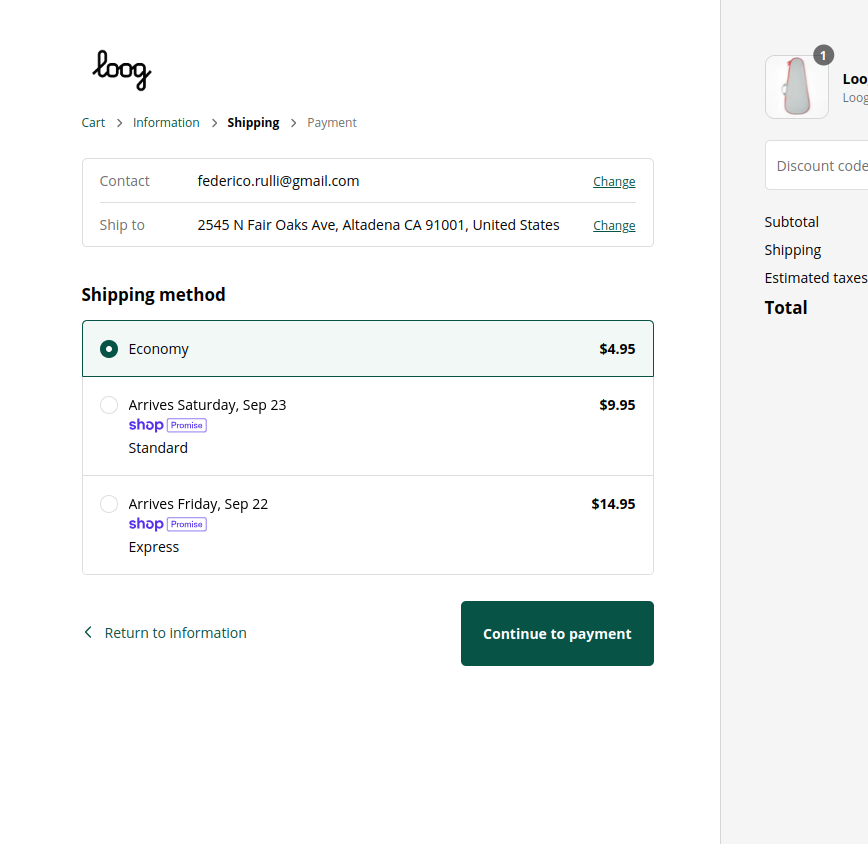Click Return to information link
This screenshot has width=868, height=844.
coord(175,633)
